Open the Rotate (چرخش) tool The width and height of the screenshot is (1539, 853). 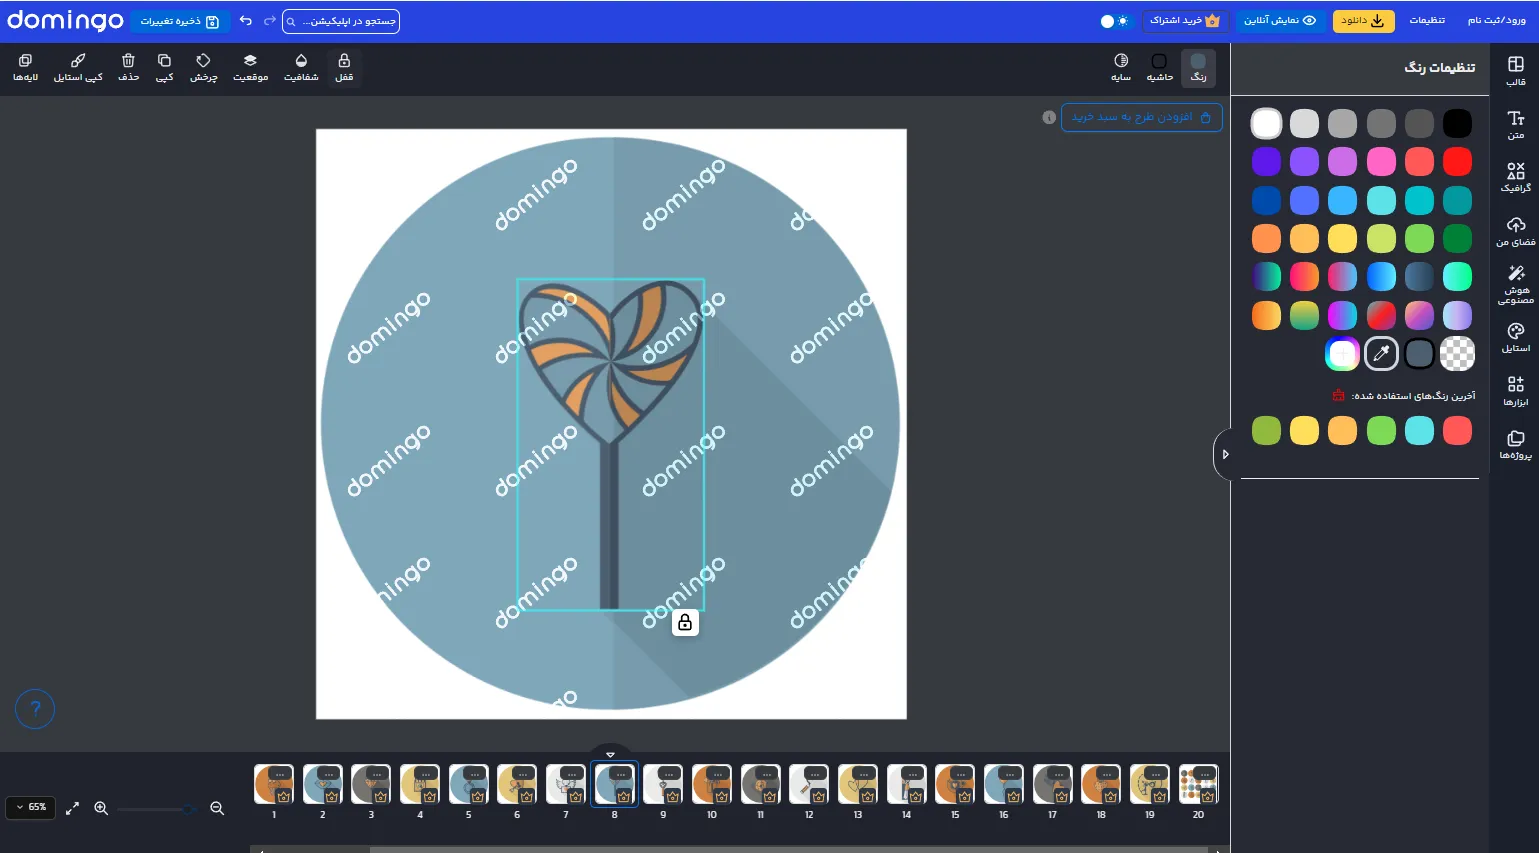[x=204, y=68]
